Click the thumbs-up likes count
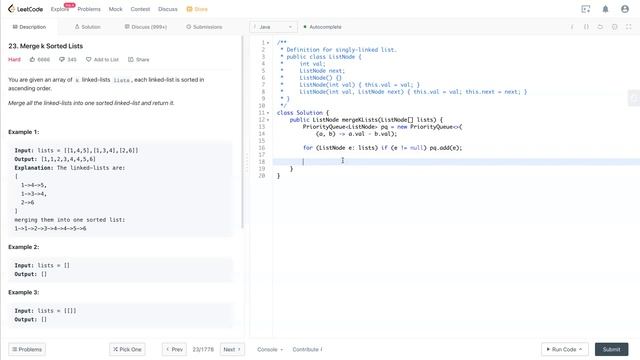The width and height of the screenshot is (640, 360). tap(40, 60)
